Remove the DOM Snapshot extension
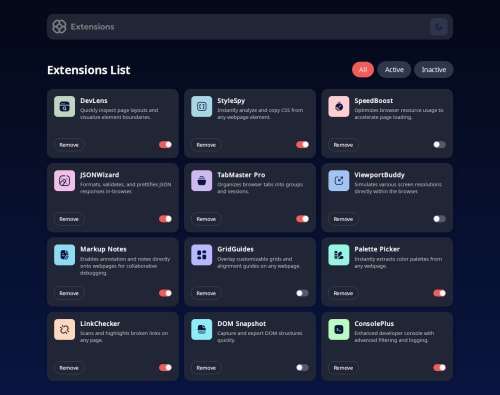The height and width of the screenshot is (395, 500). [x=206, y=368]
